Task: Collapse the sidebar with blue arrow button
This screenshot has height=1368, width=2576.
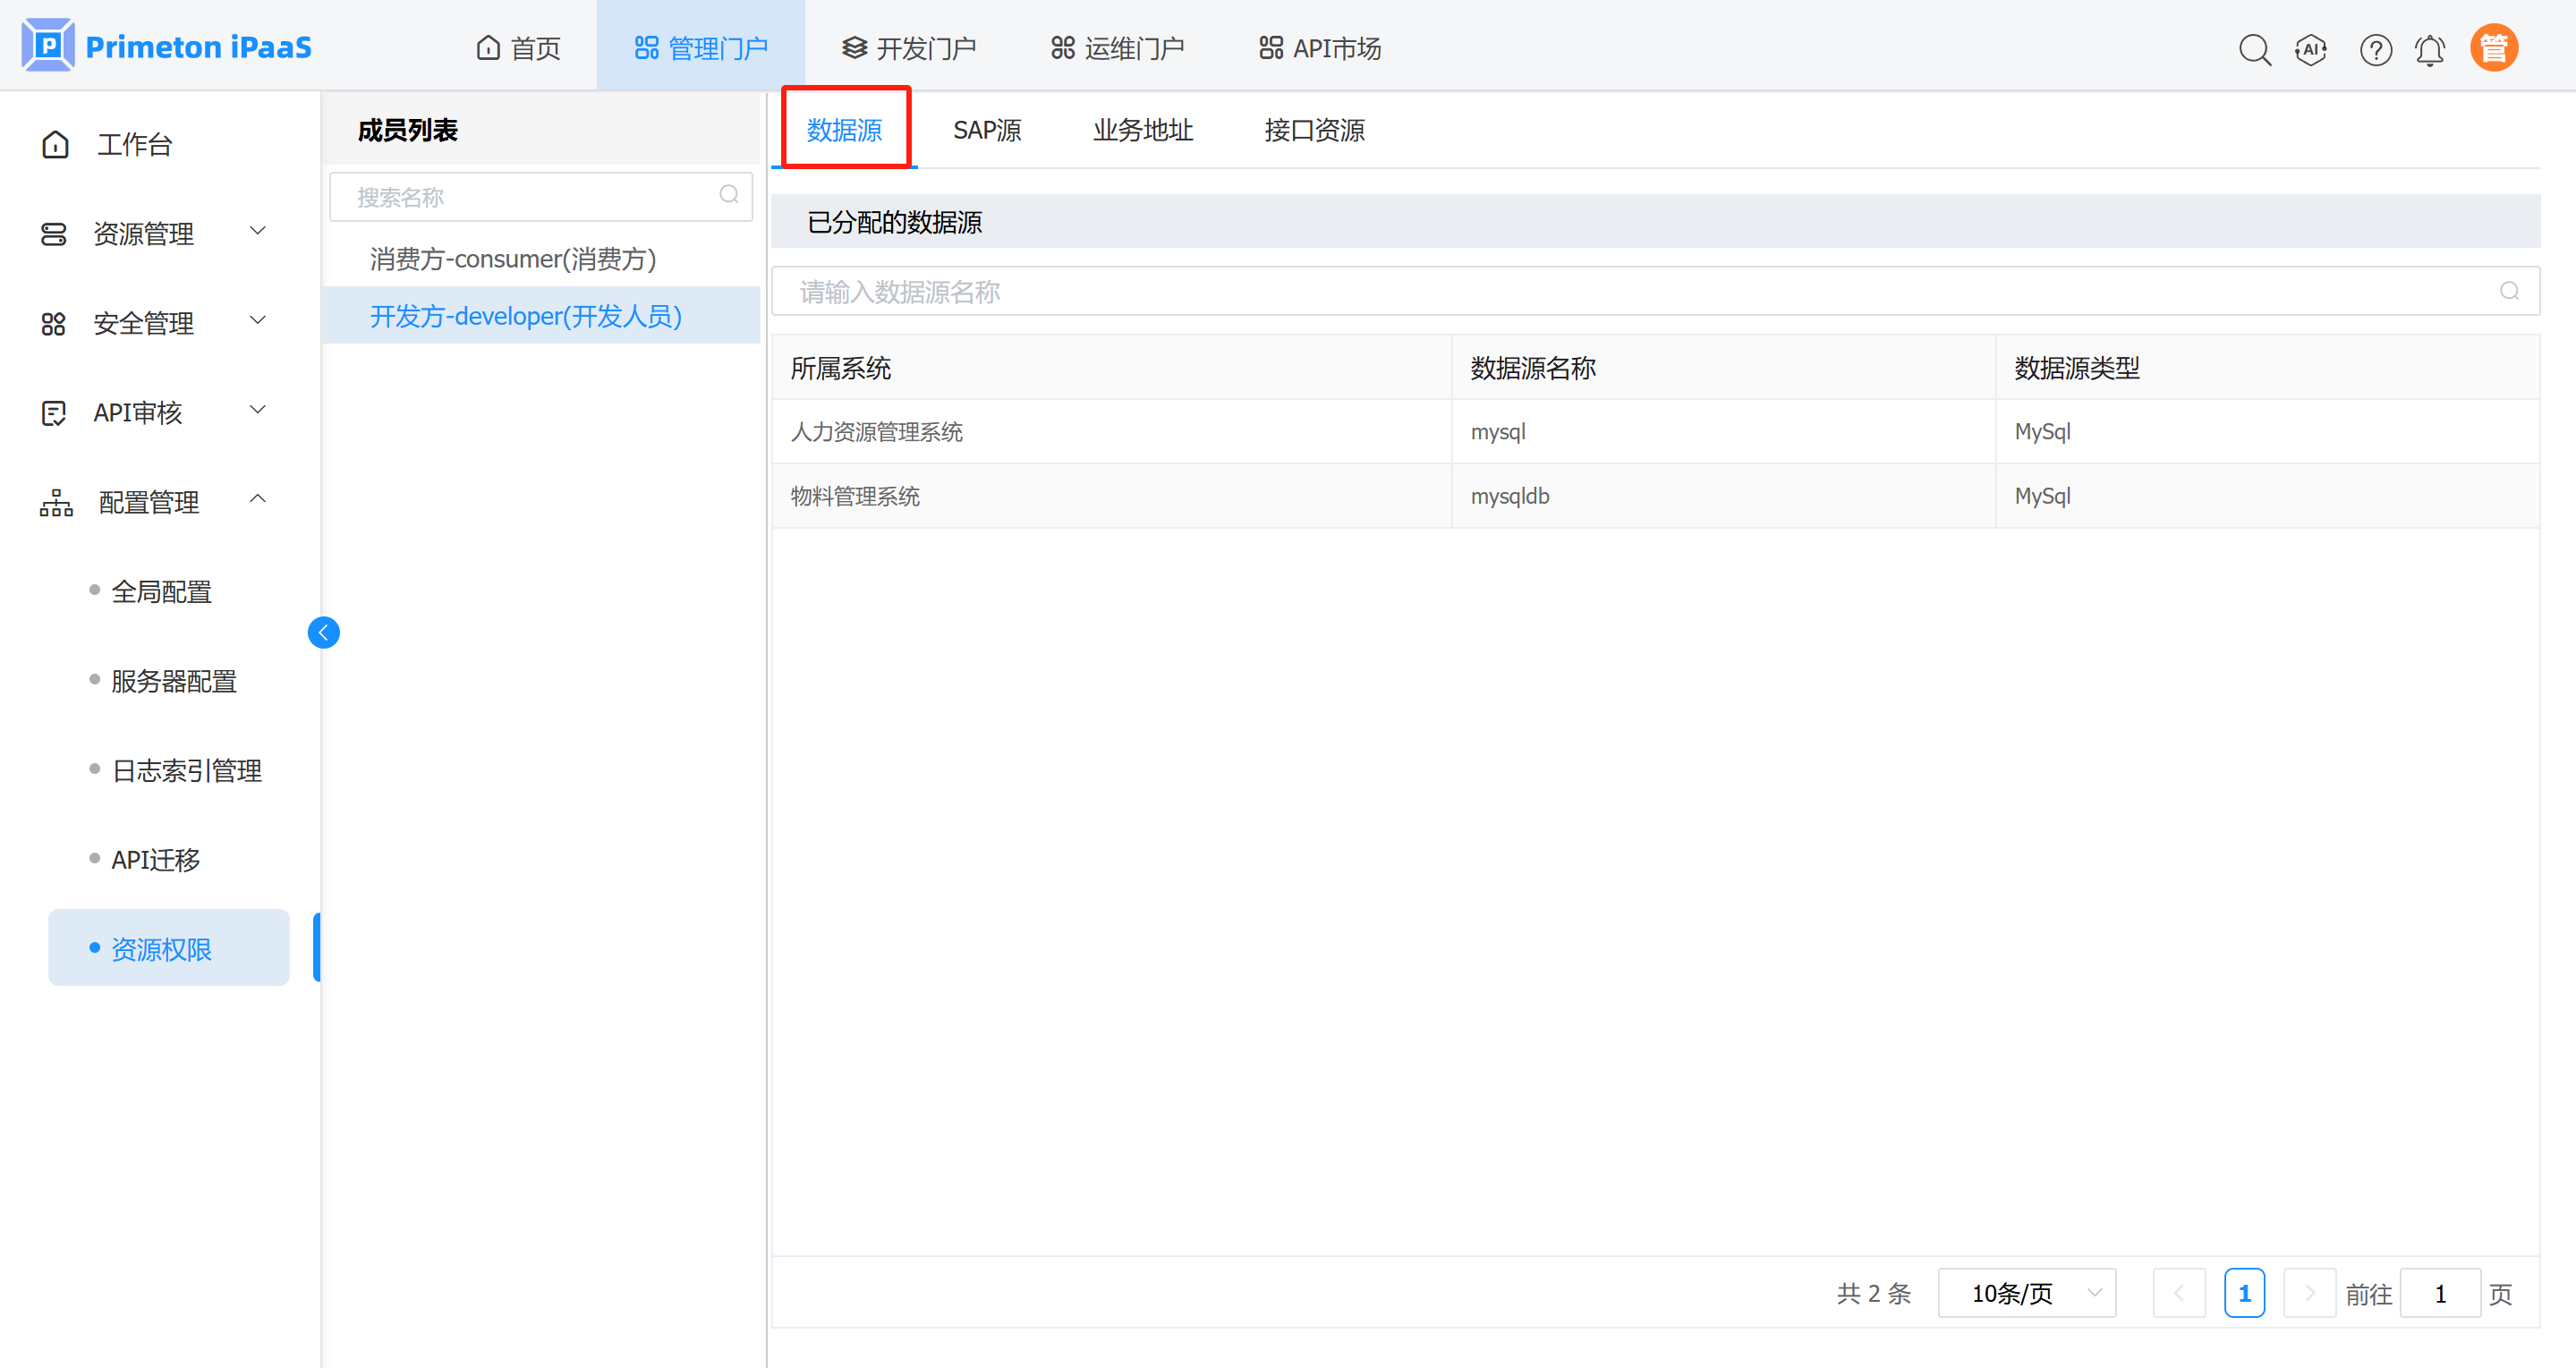Action: coord(323,632)
